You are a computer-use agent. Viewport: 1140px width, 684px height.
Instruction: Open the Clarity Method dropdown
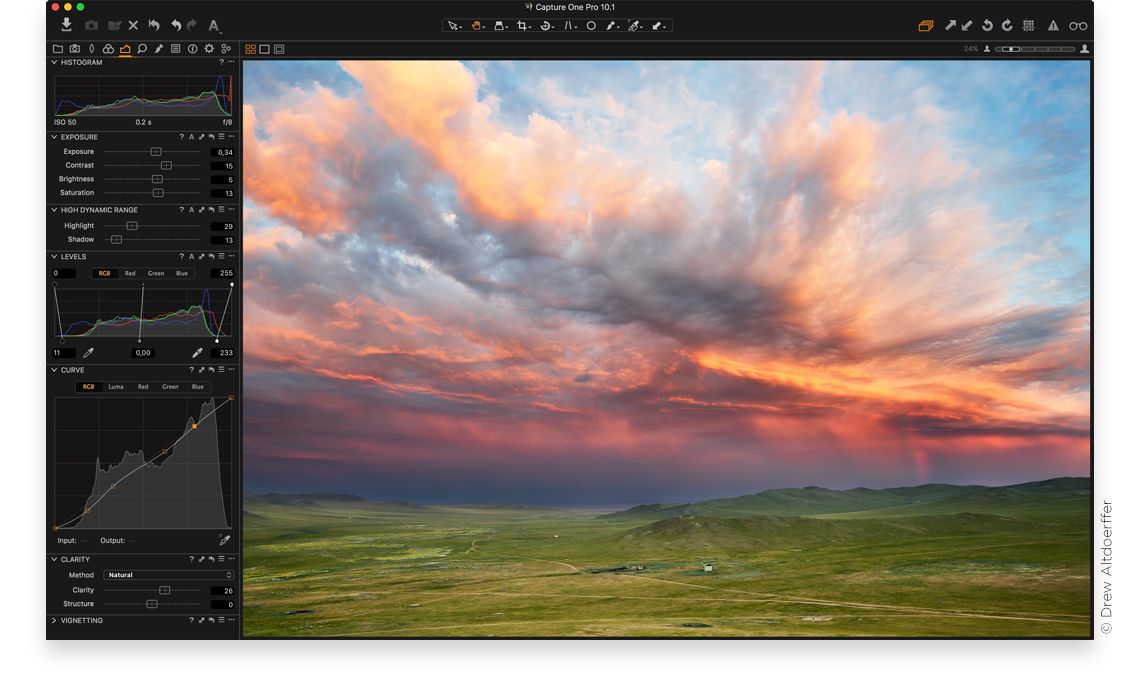coord(169,575)
